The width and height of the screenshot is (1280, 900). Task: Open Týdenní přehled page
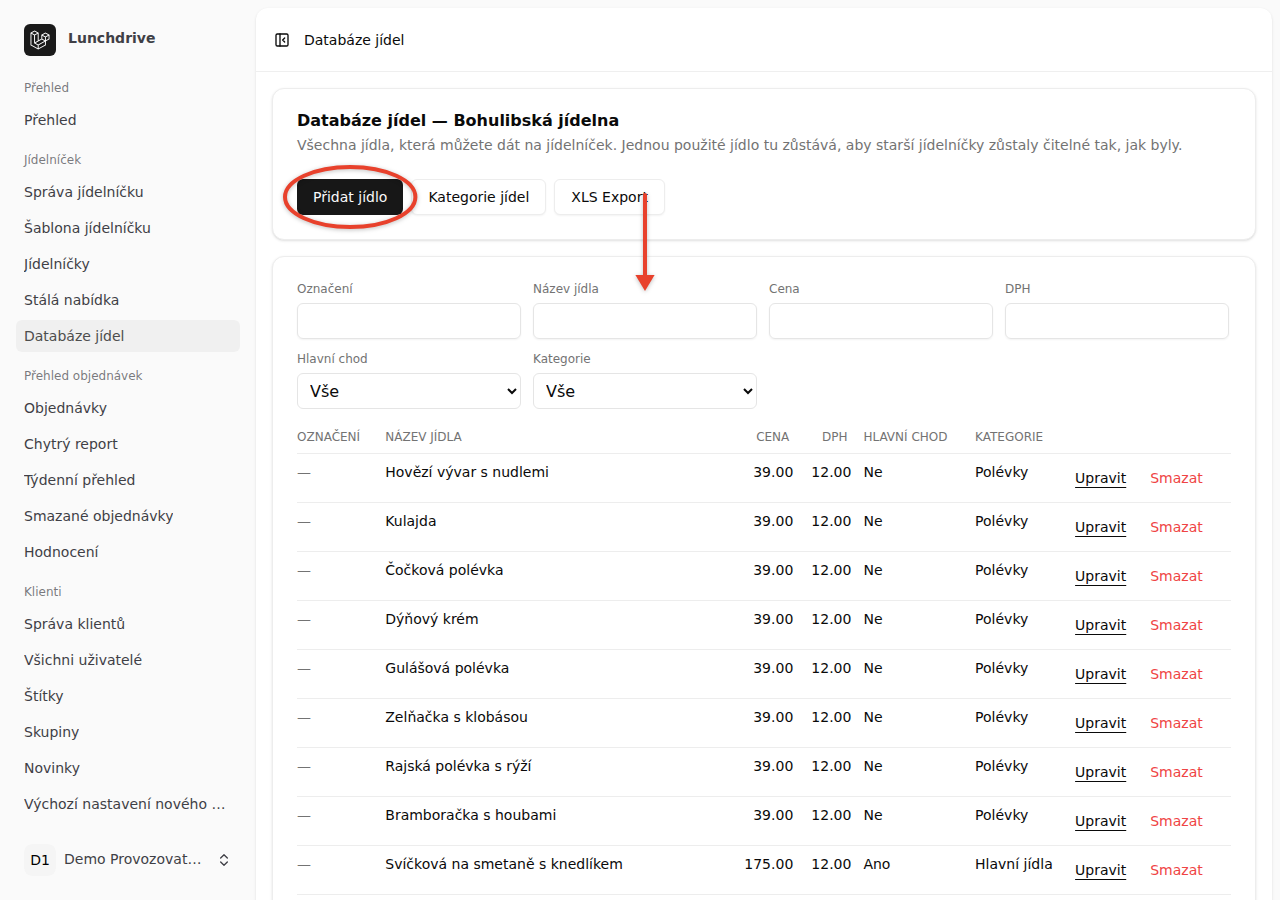[128, 480]
